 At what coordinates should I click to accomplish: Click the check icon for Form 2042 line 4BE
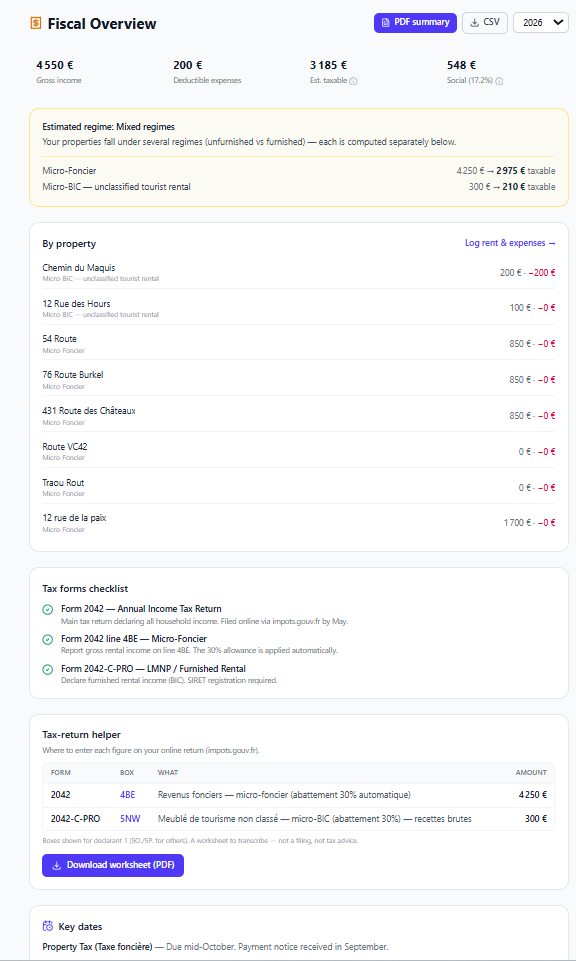point(48,639)
